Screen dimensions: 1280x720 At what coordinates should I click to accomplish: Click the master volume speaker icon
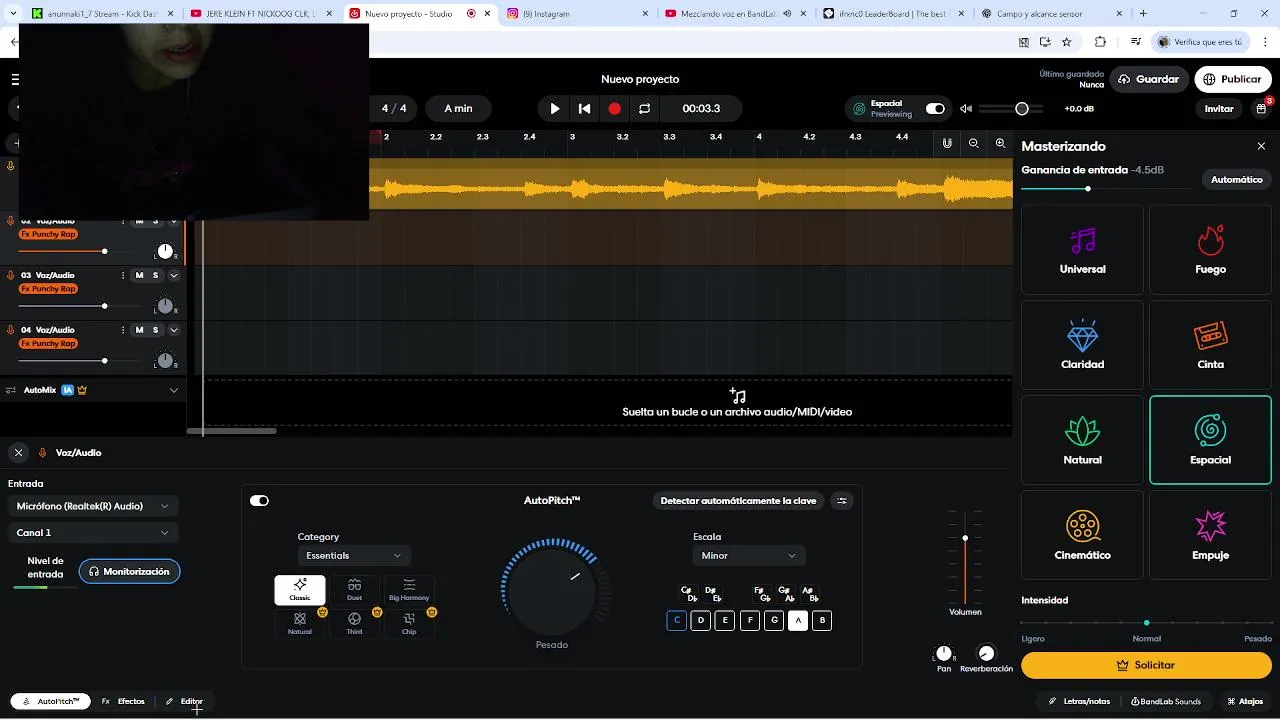pos(966,109)
